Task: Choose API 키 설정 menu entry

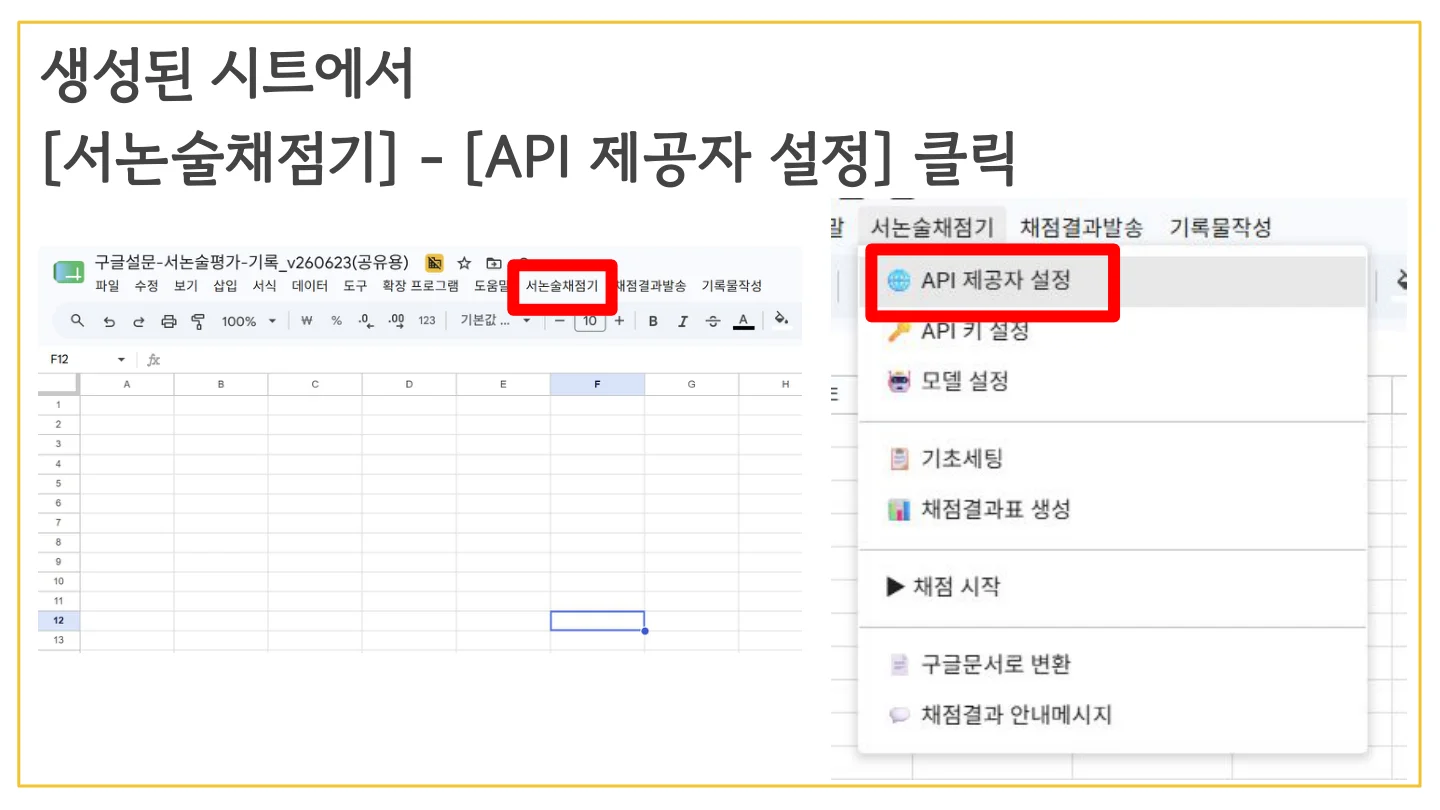Action: pyautogui.click(x=1113, y=331)
